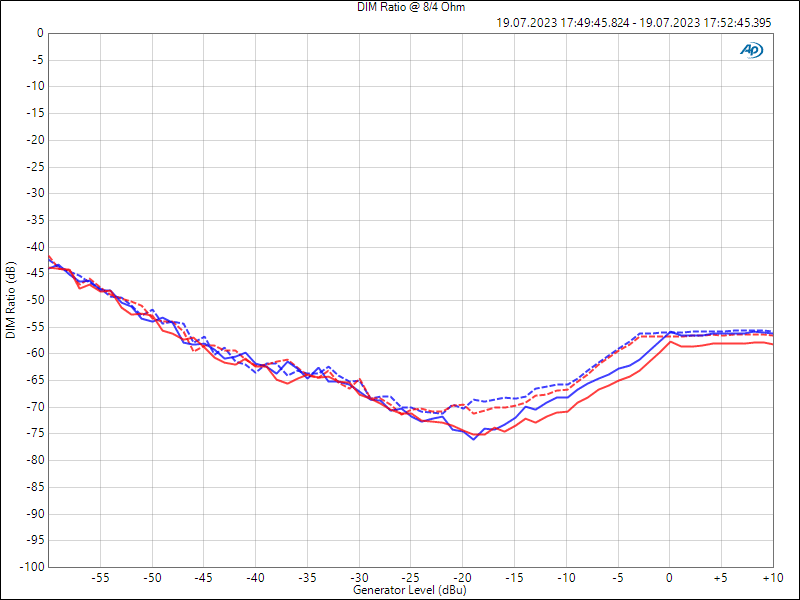Select the -45 tick on the DIM Ratio axis

pos(35,273)
